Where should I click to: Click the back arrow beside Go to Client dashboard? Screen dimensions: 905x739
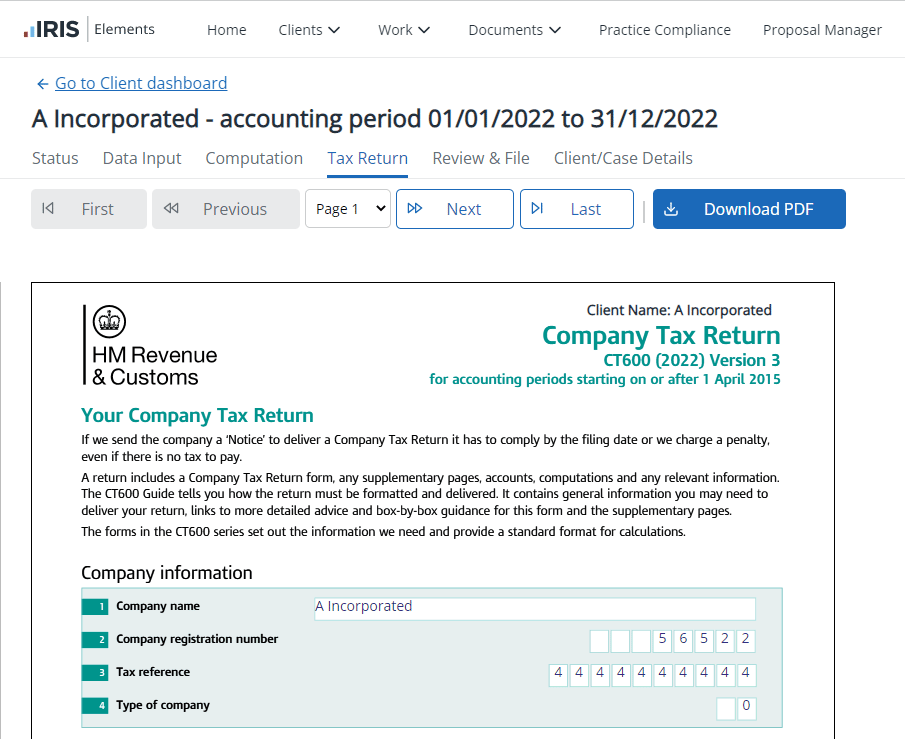click(39, 83)
